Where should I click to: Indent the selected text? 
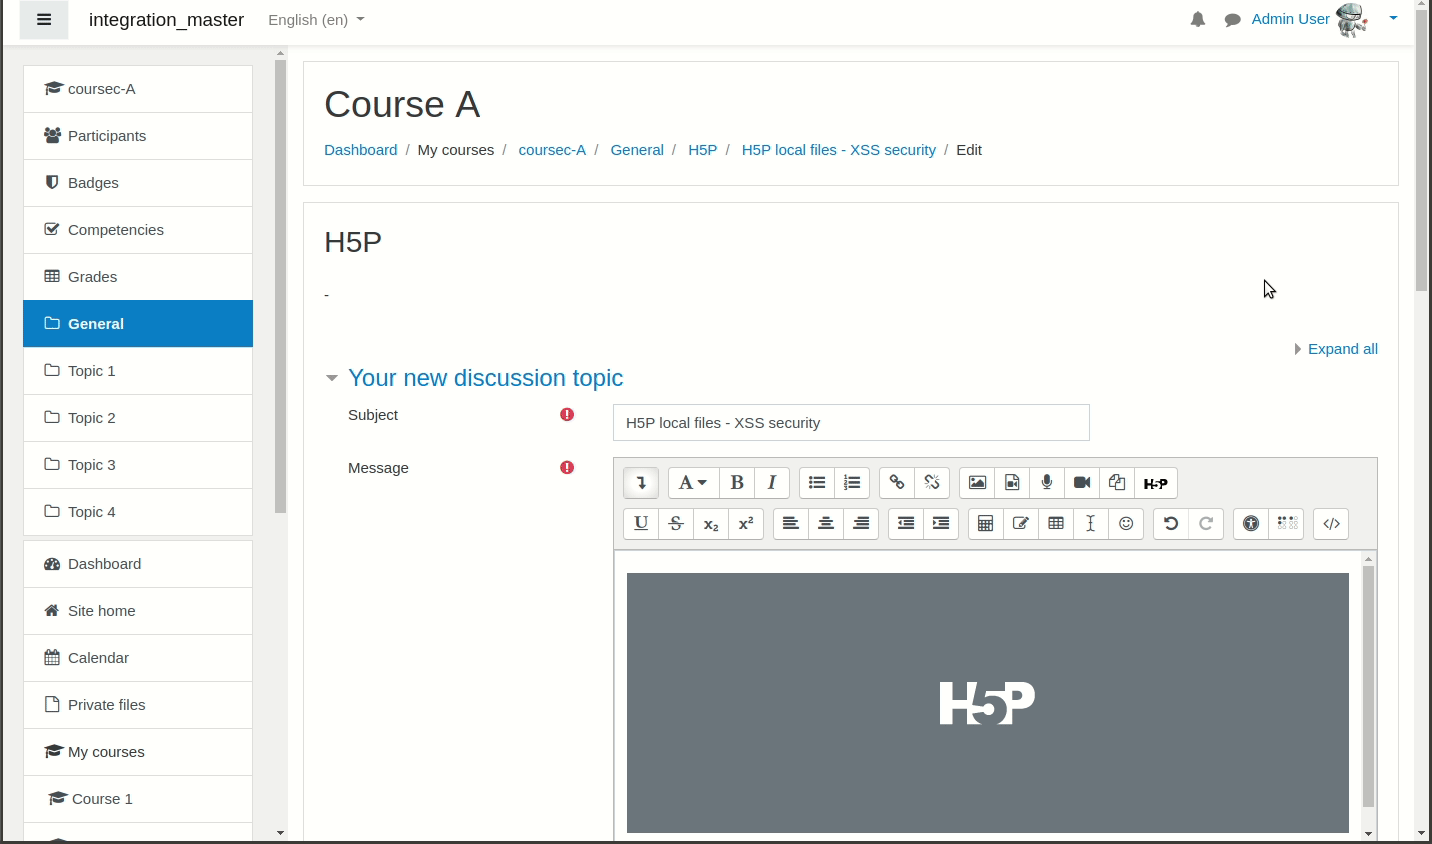941,523
